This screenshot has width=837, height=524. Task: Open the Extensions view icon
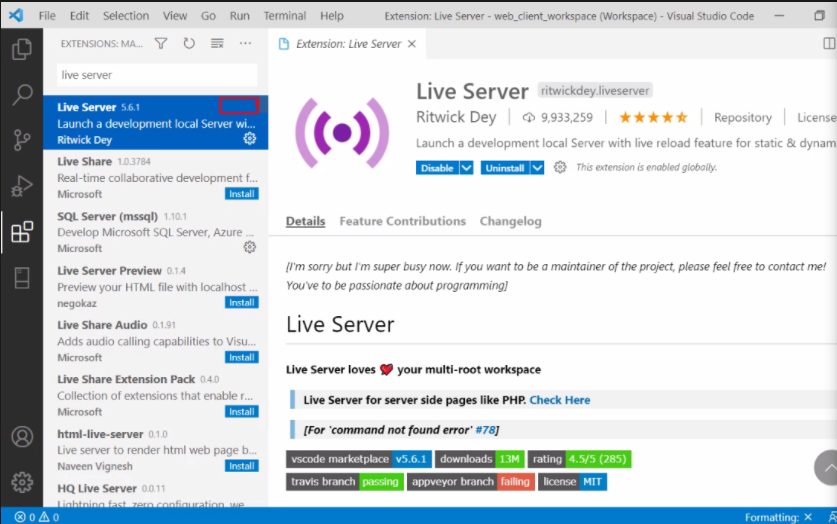coord(22,232)
